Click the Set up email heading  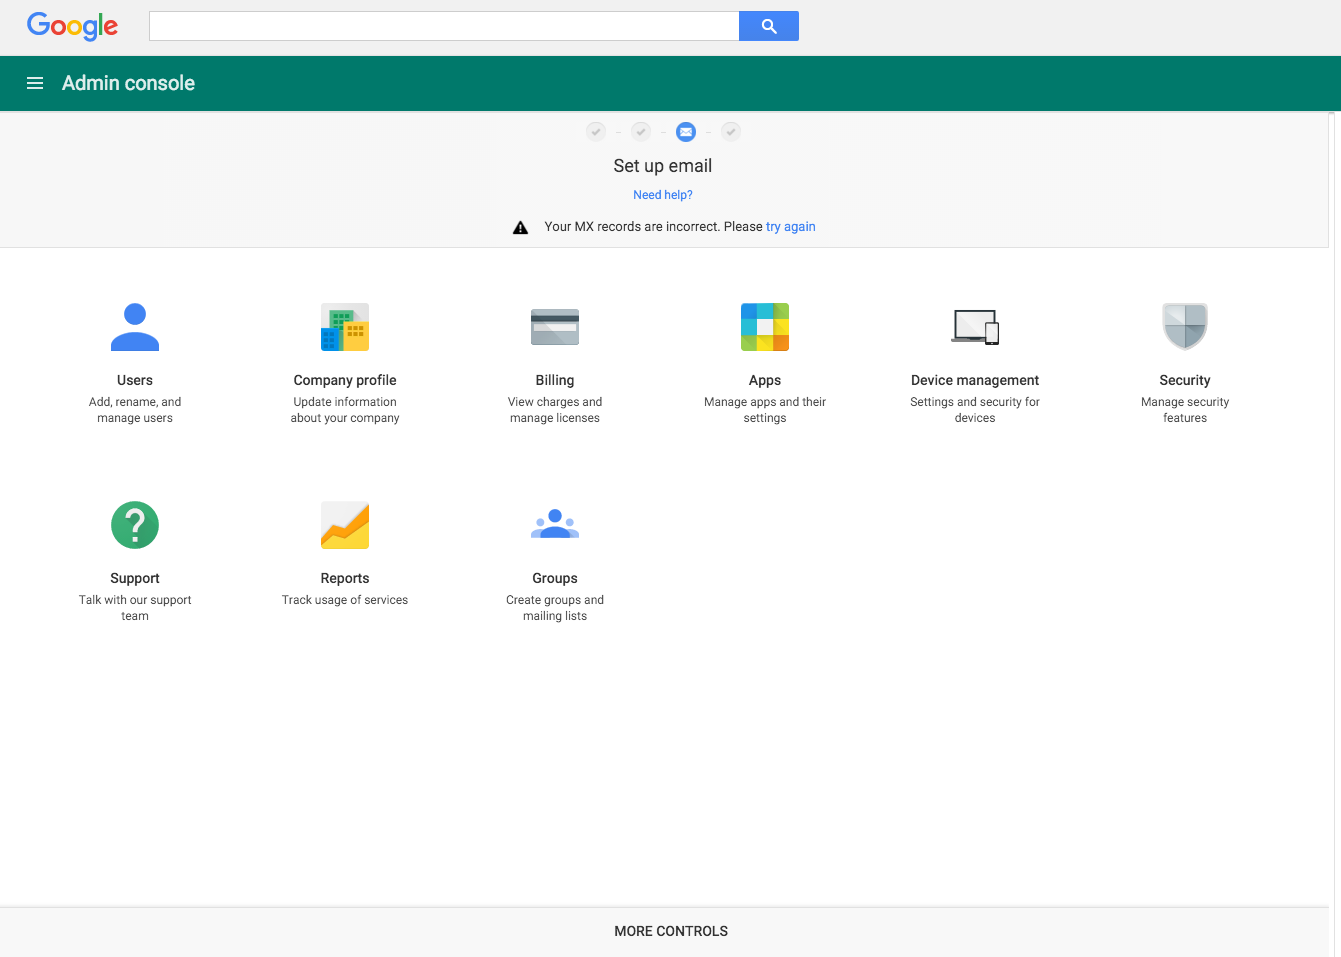[663, 166]
